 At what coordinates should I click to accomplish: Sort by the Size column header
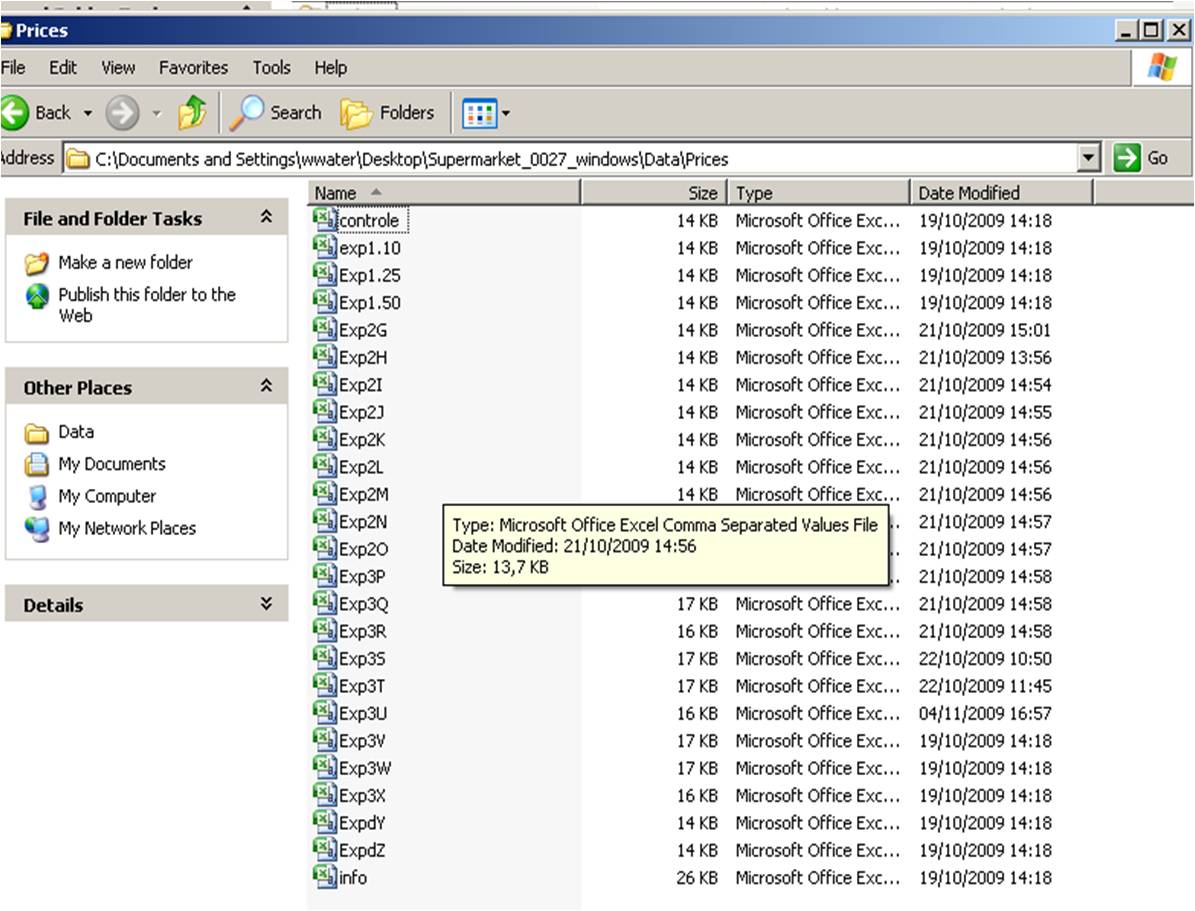click(x=655, y=193)
